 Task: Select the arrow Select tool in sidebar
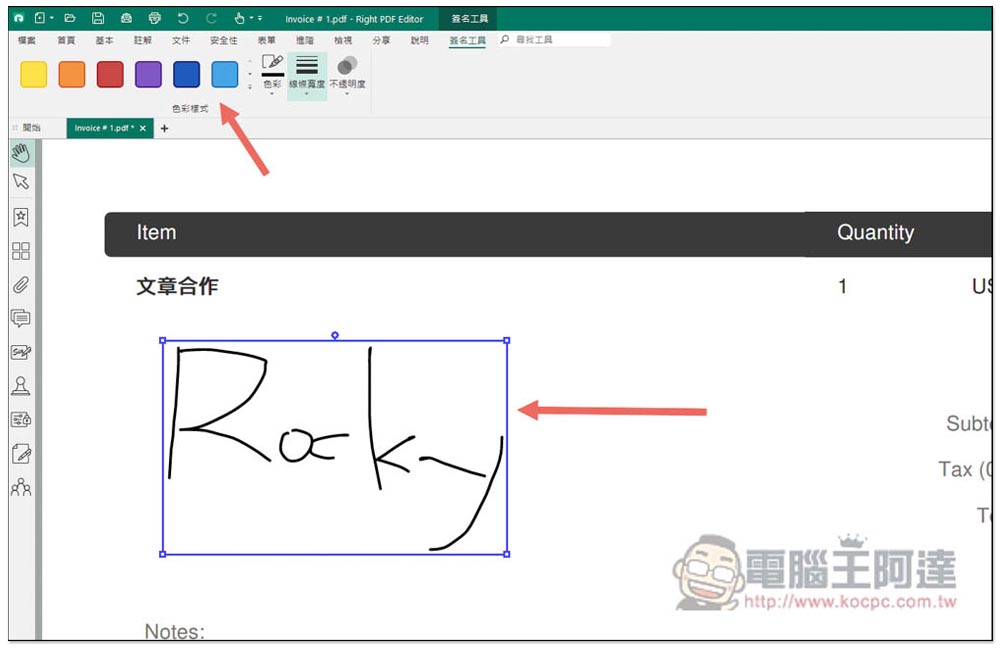(x=20, y=182)
